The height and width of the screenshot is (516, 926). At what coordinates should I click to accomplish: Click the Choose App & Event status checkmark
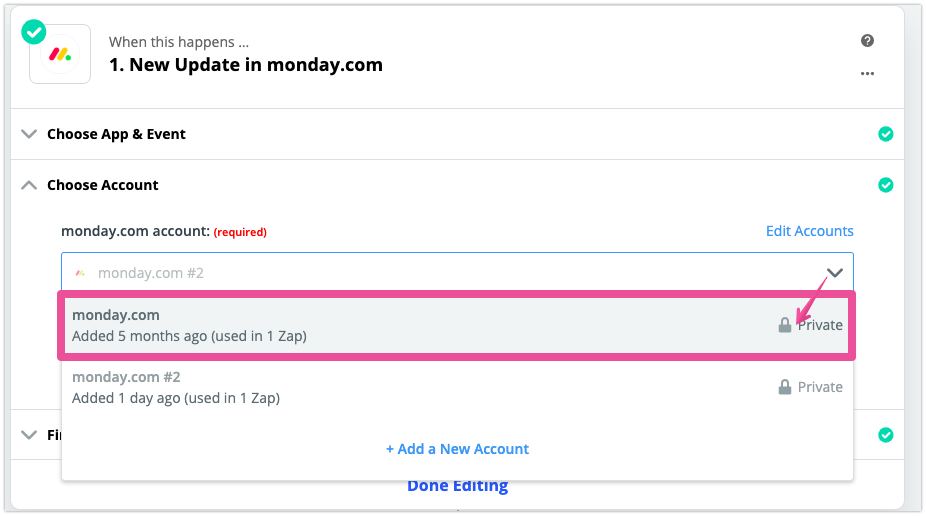point(885,134)
